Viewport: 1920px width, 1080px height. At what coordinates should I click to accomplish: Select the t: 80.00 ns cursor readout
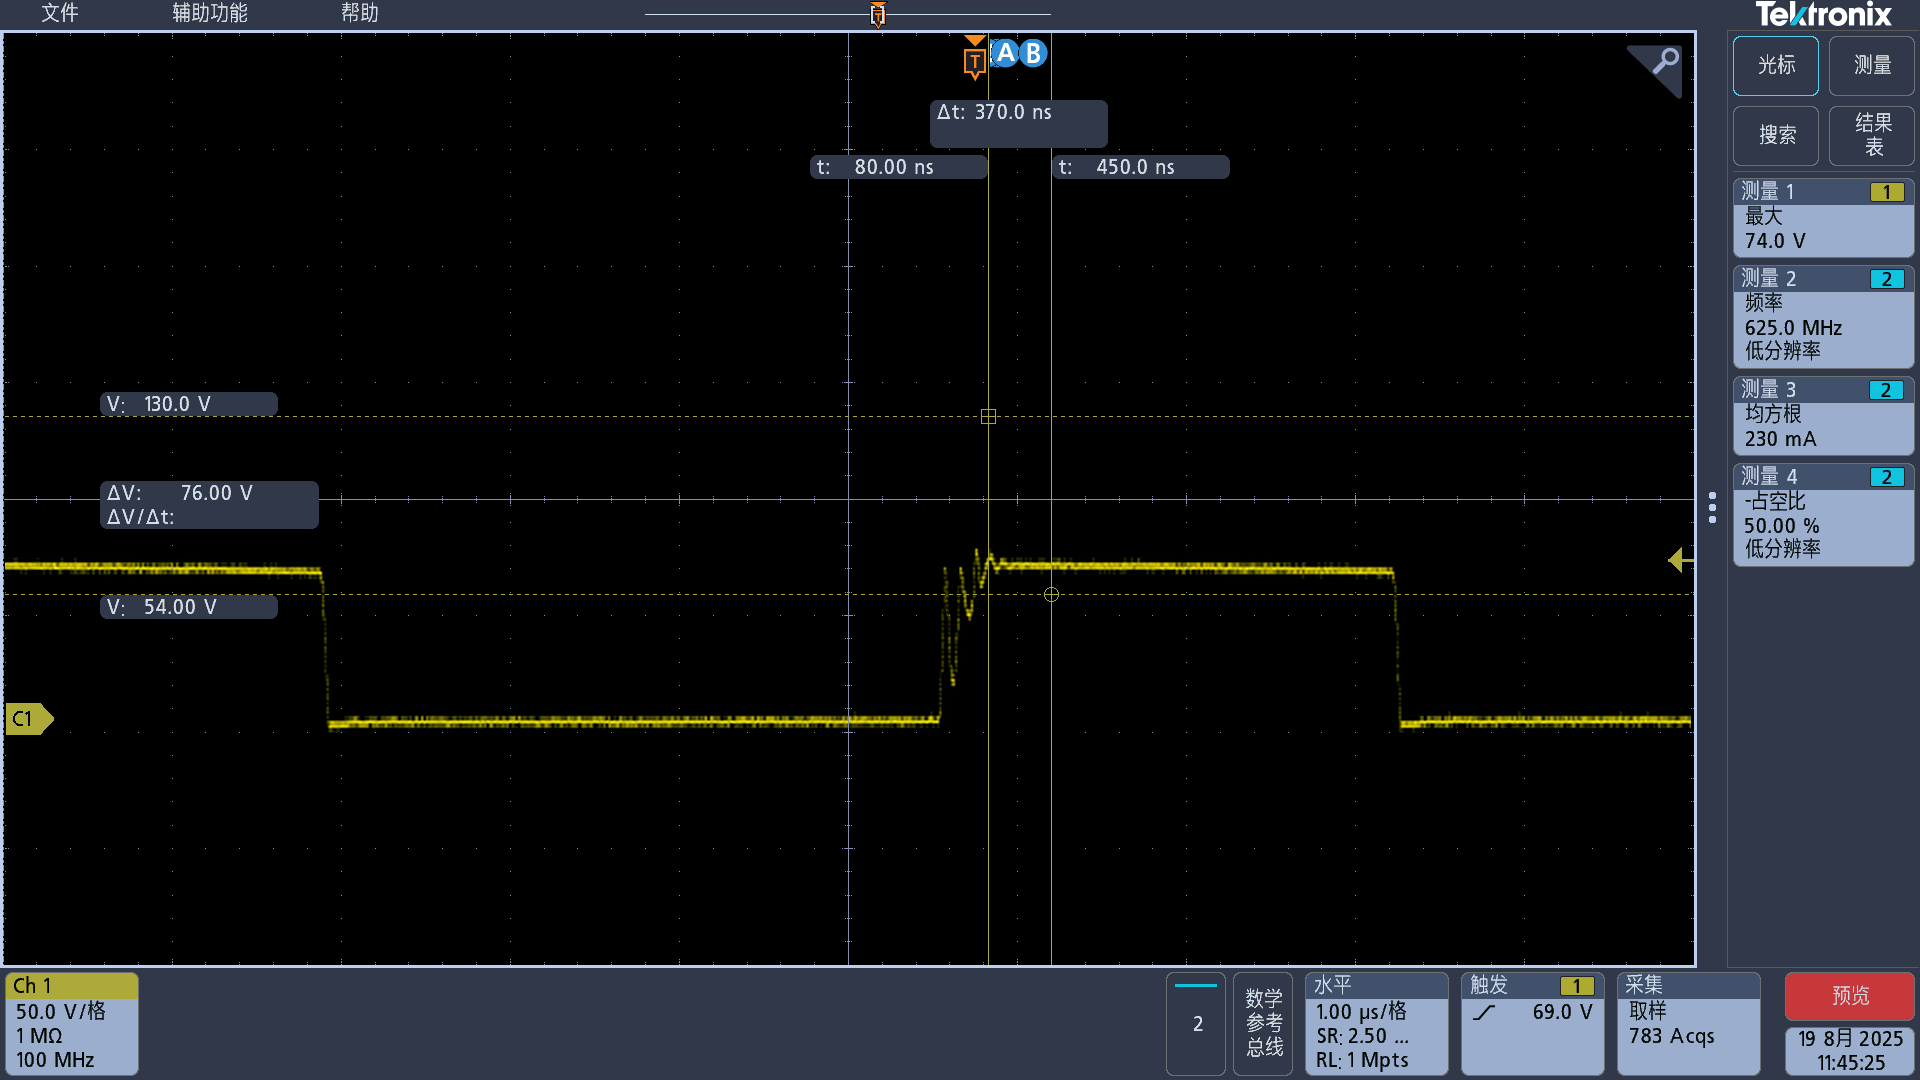[898, 167]
